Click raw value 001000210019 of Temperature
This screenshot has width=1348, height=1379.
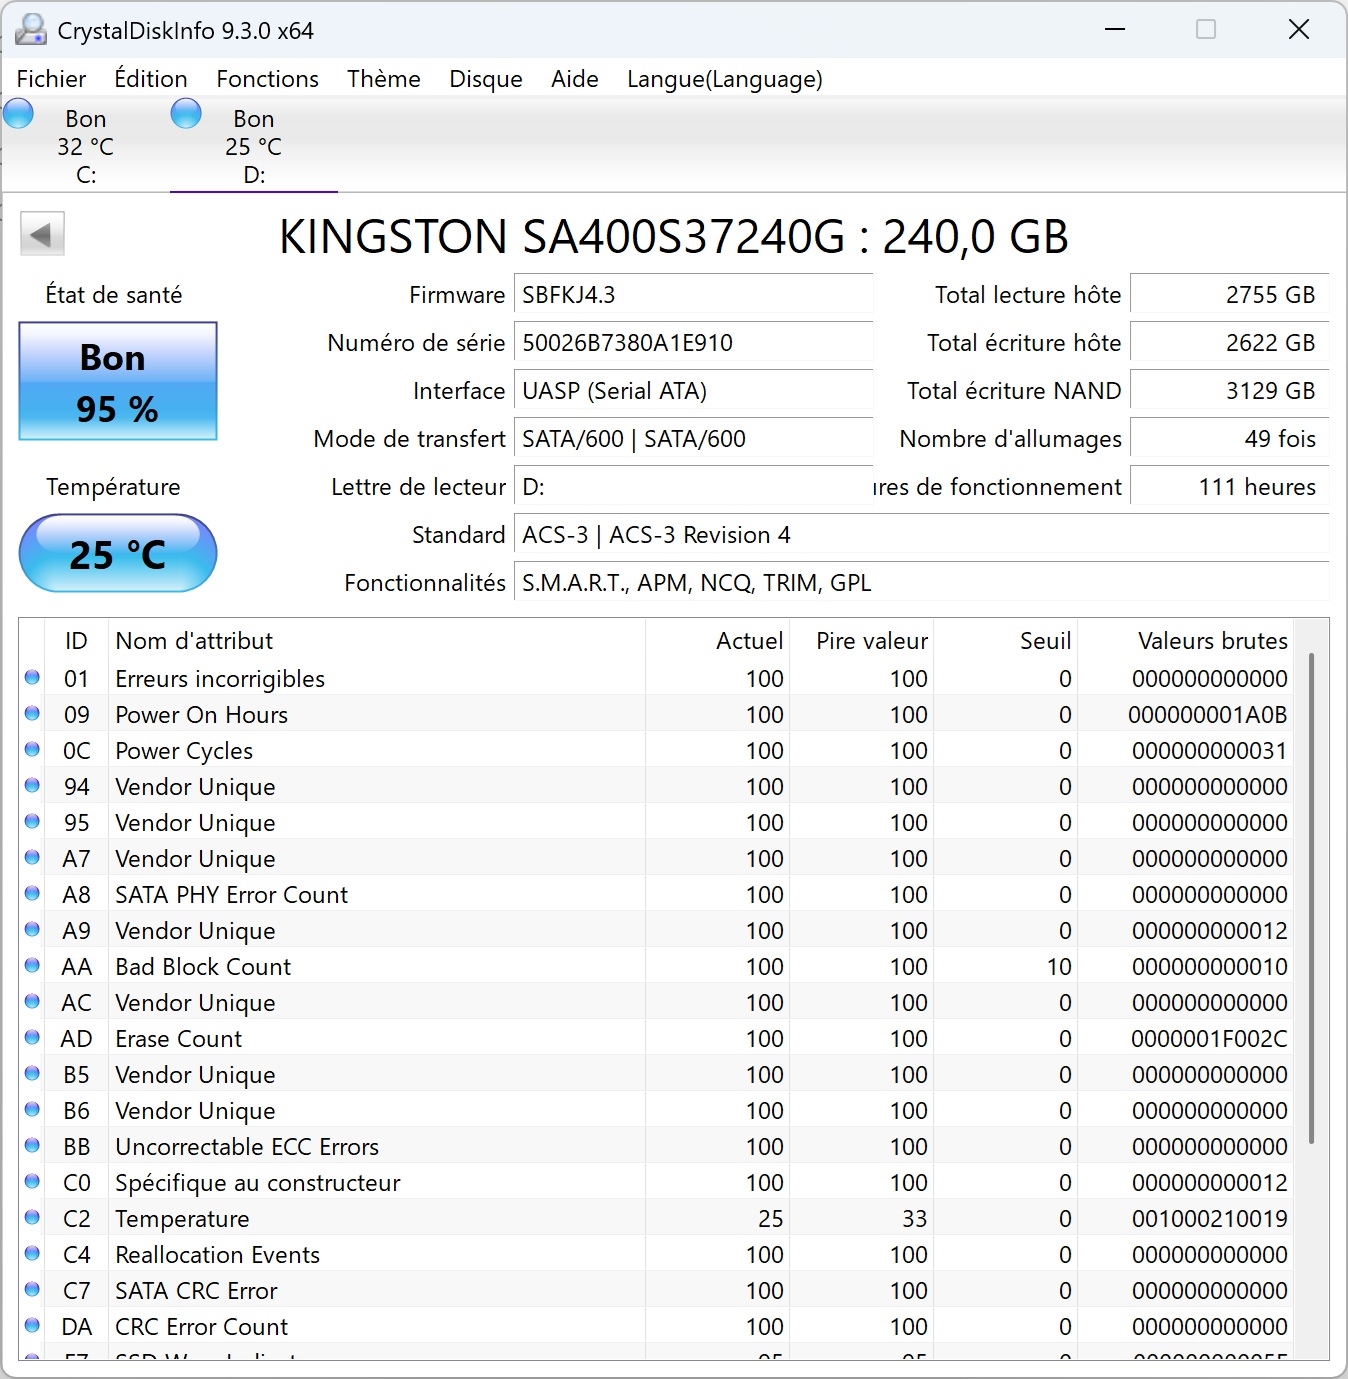[x=1210, y=1219]
